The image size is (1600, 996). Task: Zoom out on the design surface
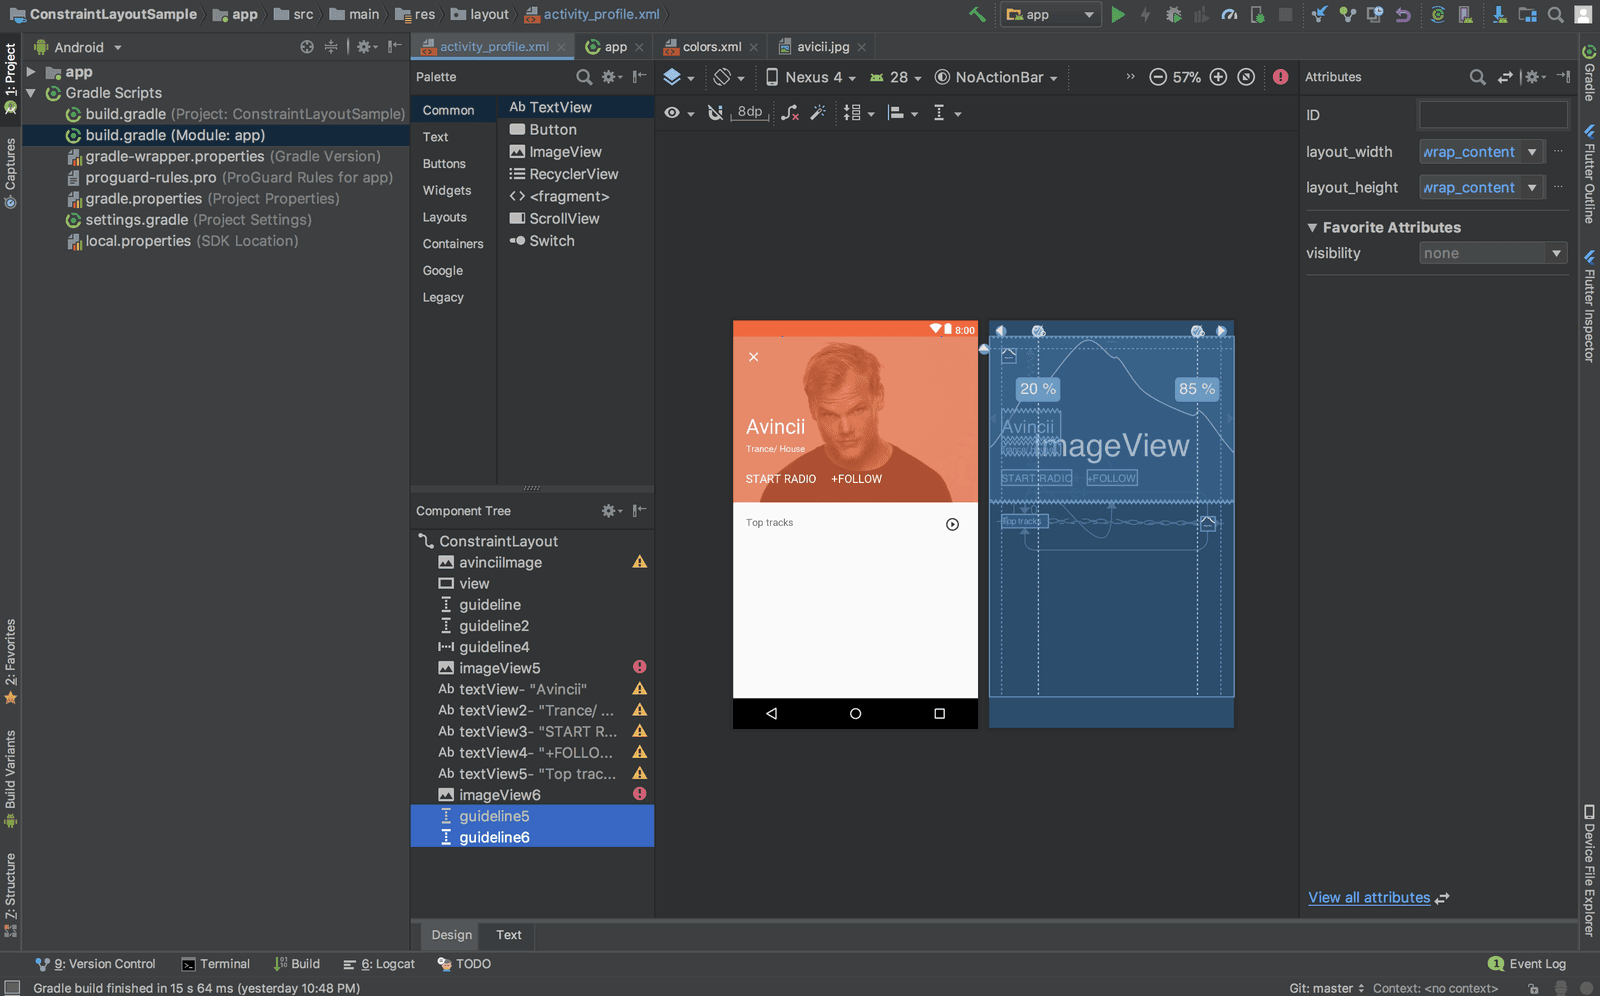point(1158,77)
